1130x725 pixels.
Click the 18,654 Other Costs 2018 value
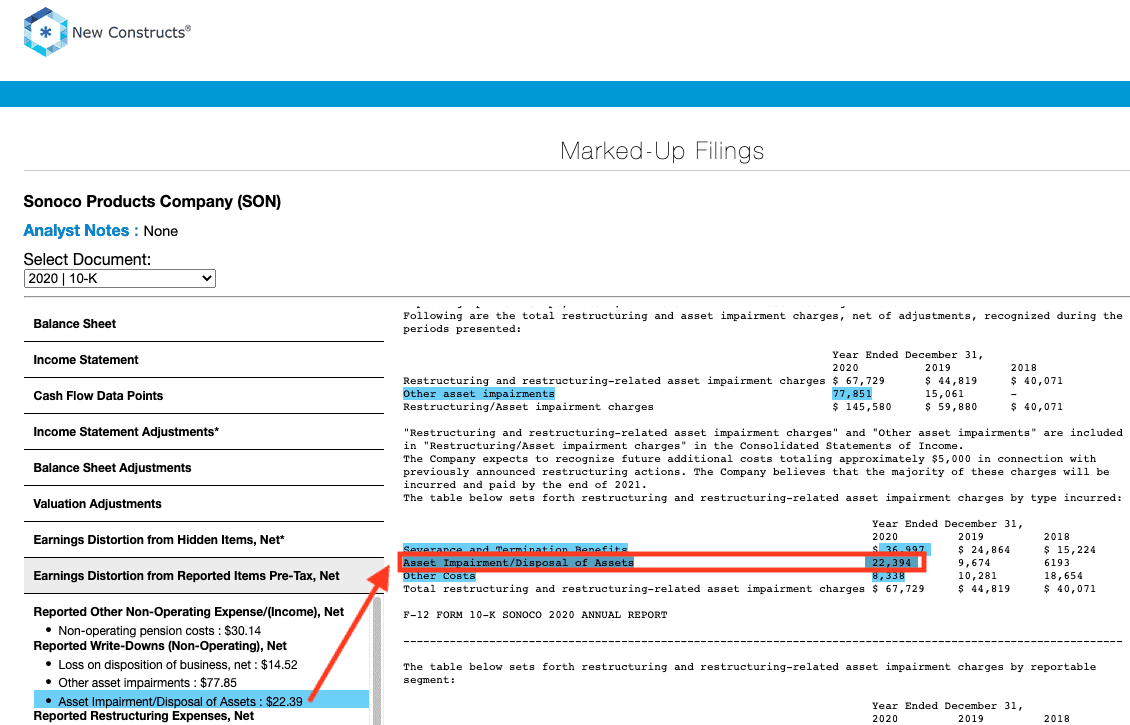(x=1063, y=576)
